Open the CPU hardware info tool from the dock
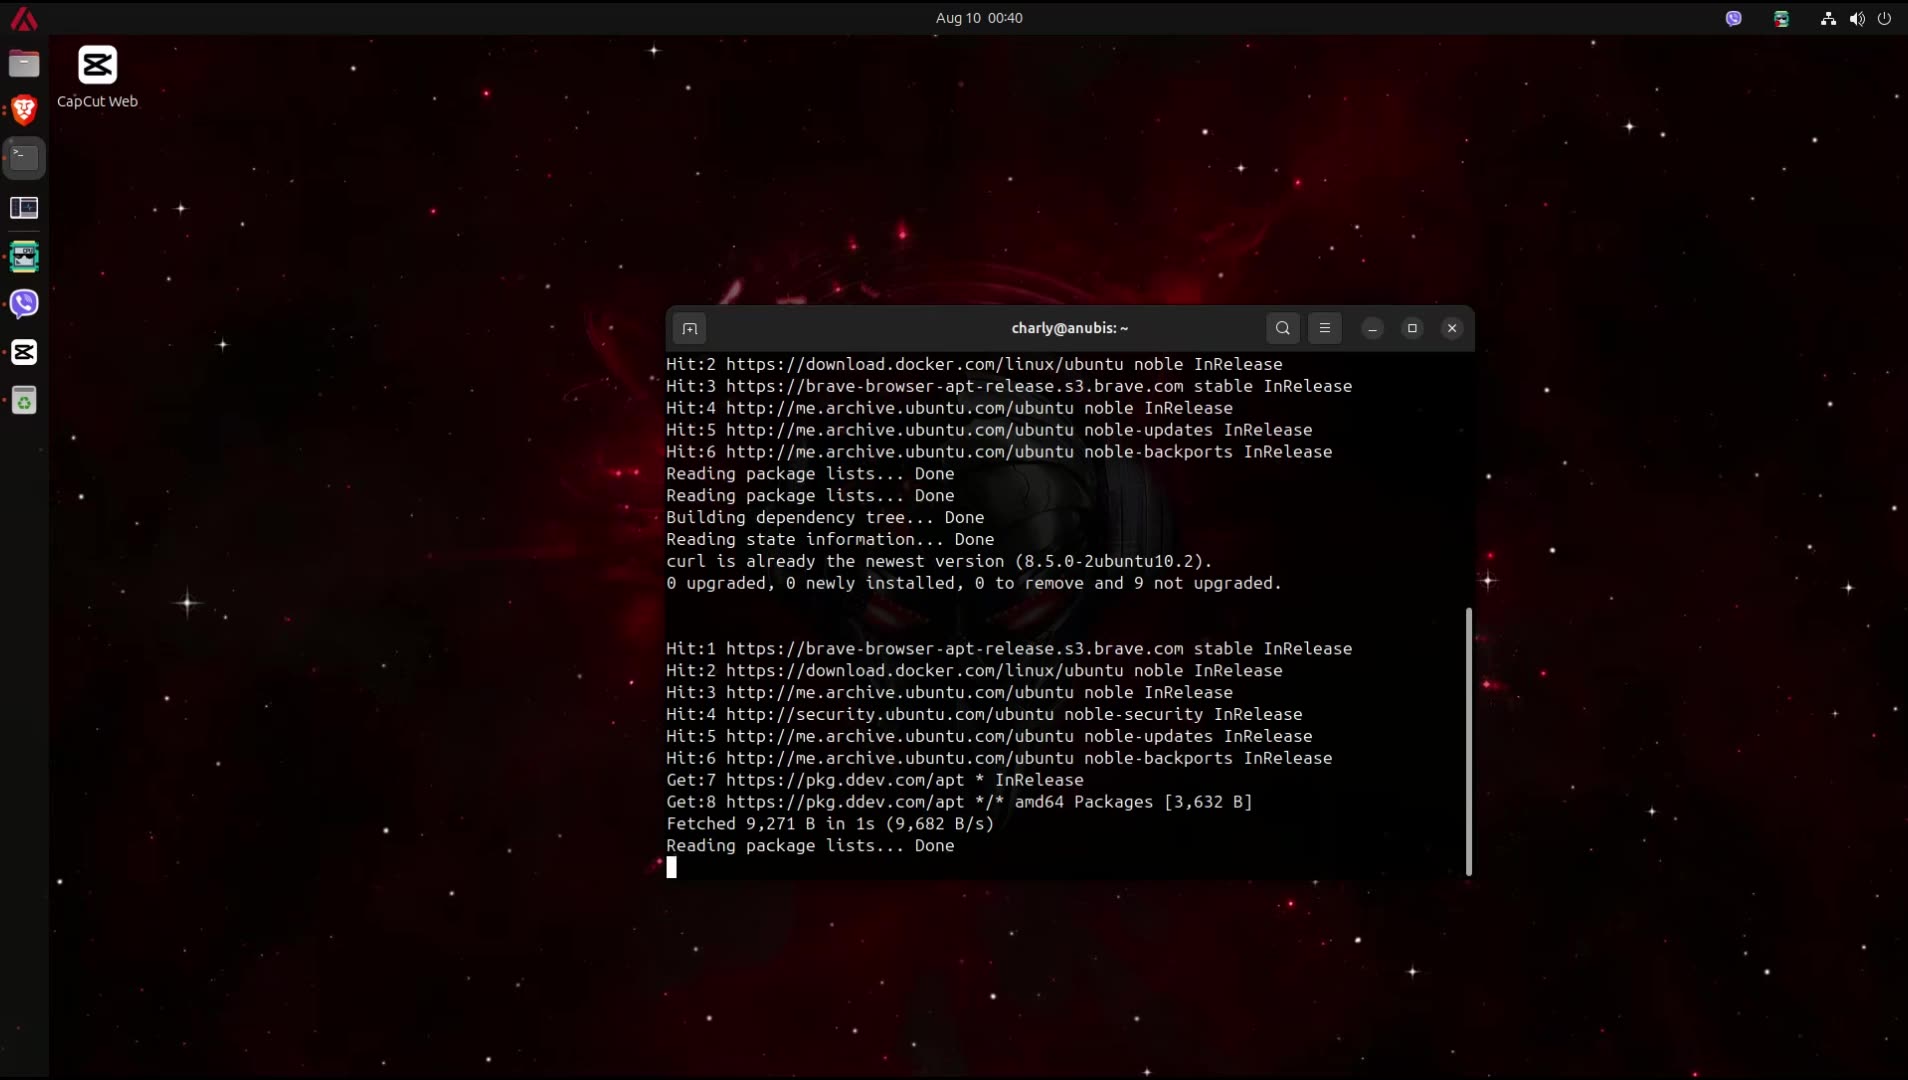This screenshot has height=1080, width=1908. tap(24, 256)
